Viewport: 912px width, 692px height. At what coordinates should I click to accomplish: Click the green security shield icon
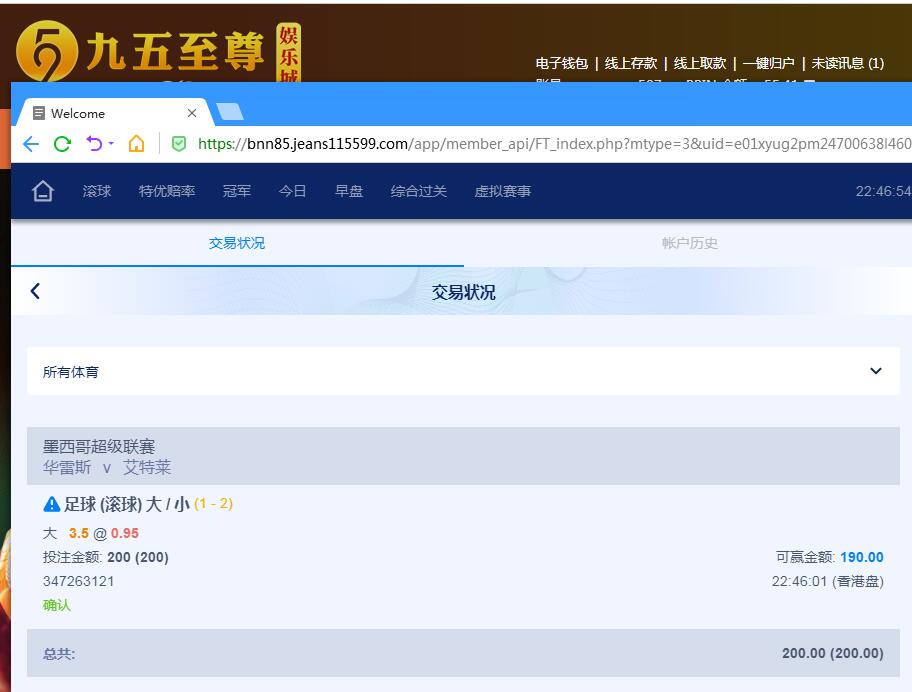[179, 144]
